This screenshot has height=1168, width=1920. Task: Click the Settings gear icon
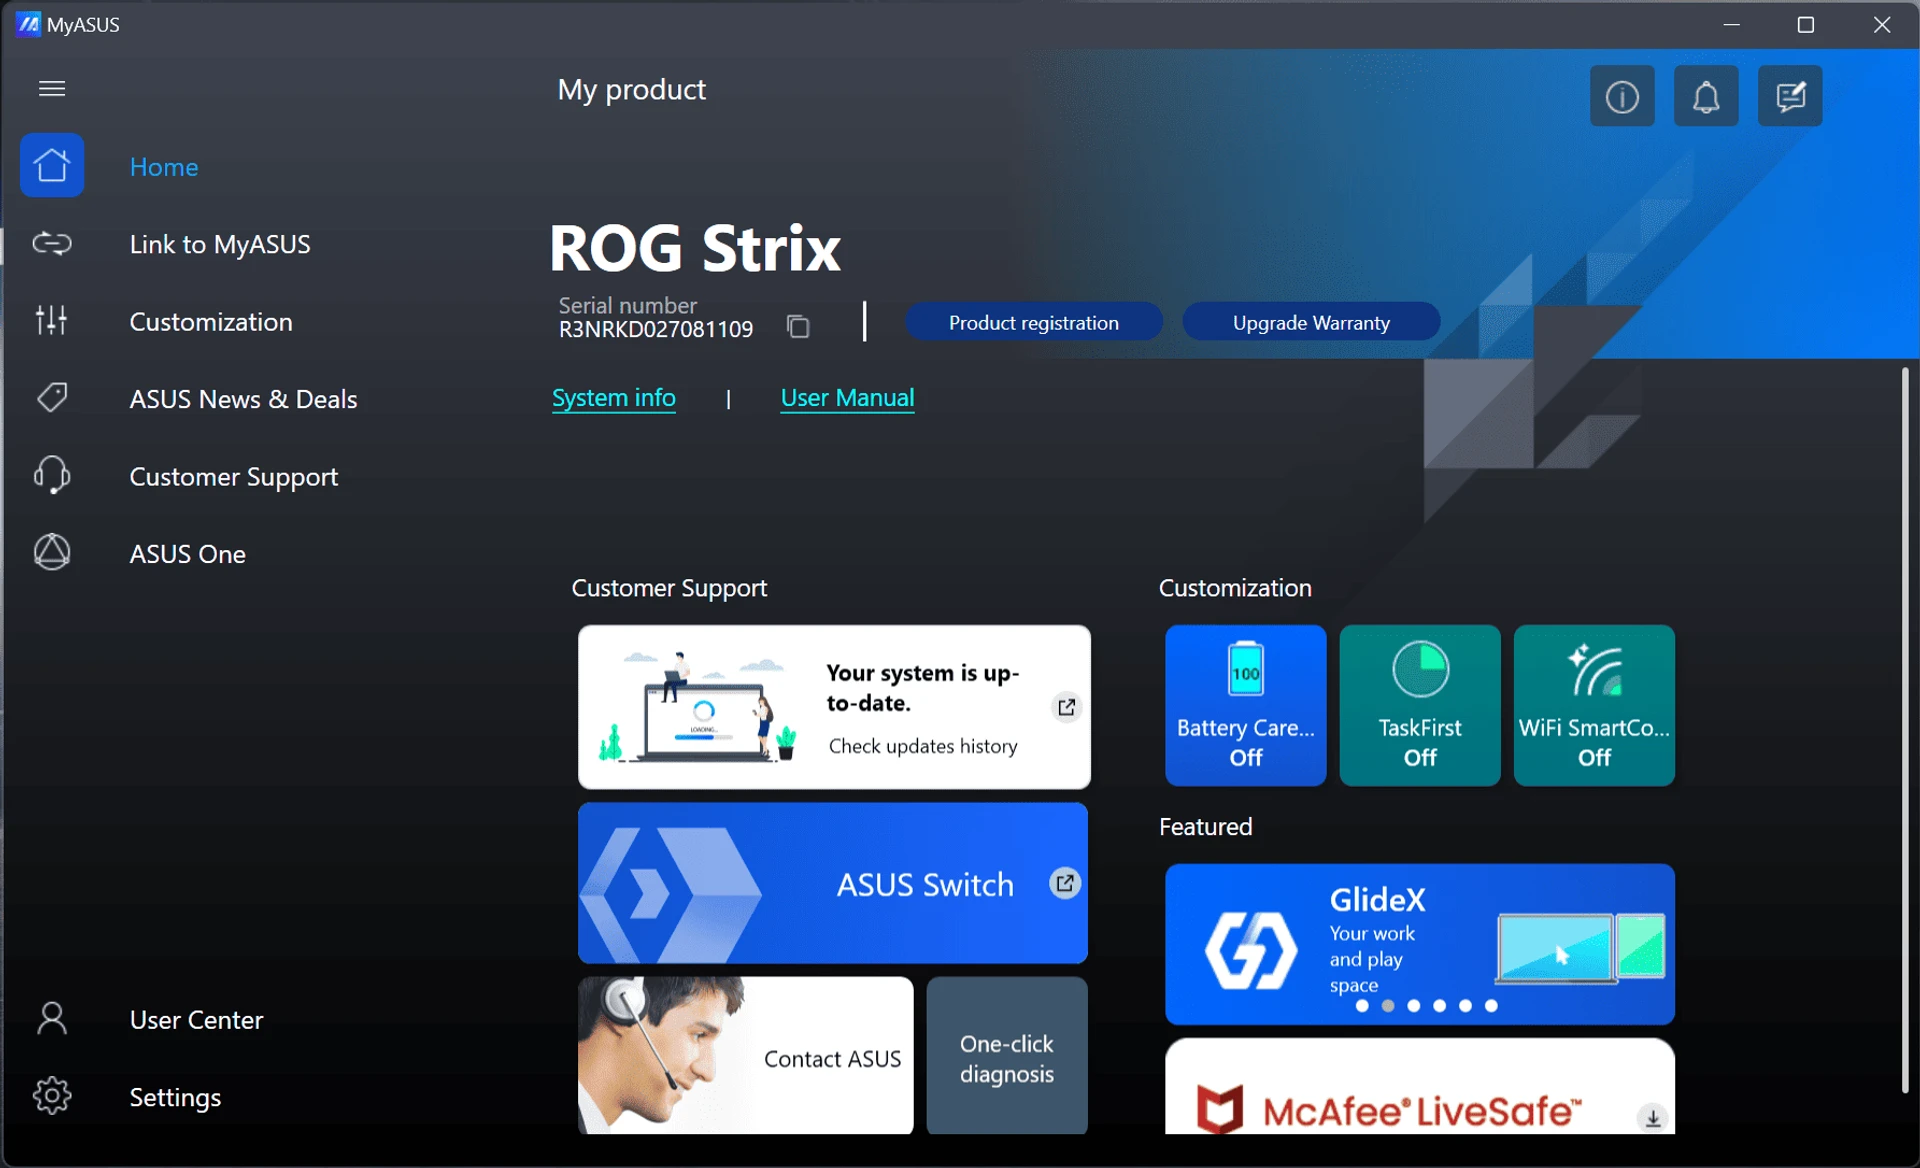point(52,1096)
